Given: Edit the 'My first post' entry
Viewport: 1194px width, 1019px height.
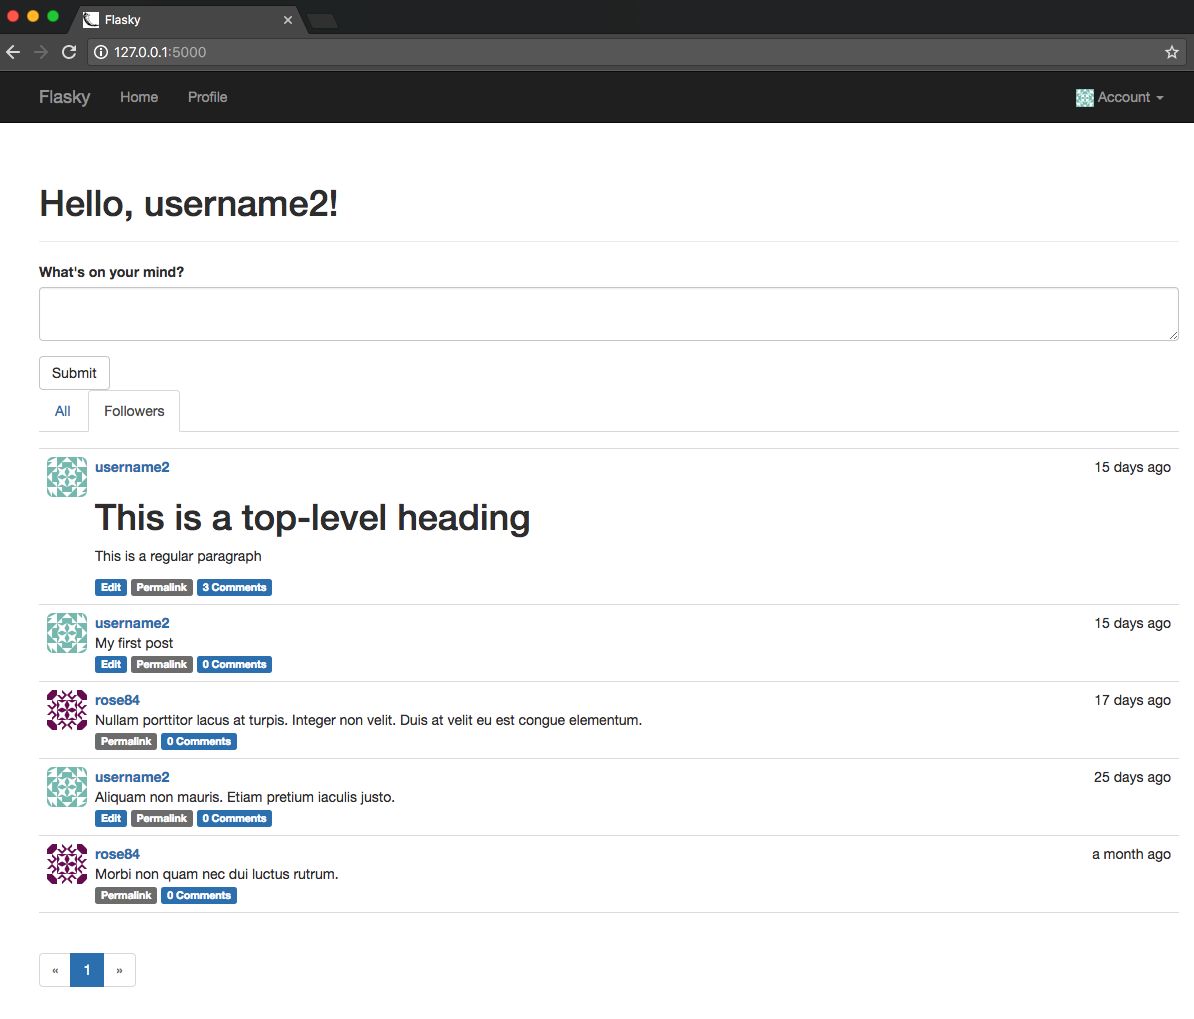Looking at the screenshot, I should coord(111,665).
